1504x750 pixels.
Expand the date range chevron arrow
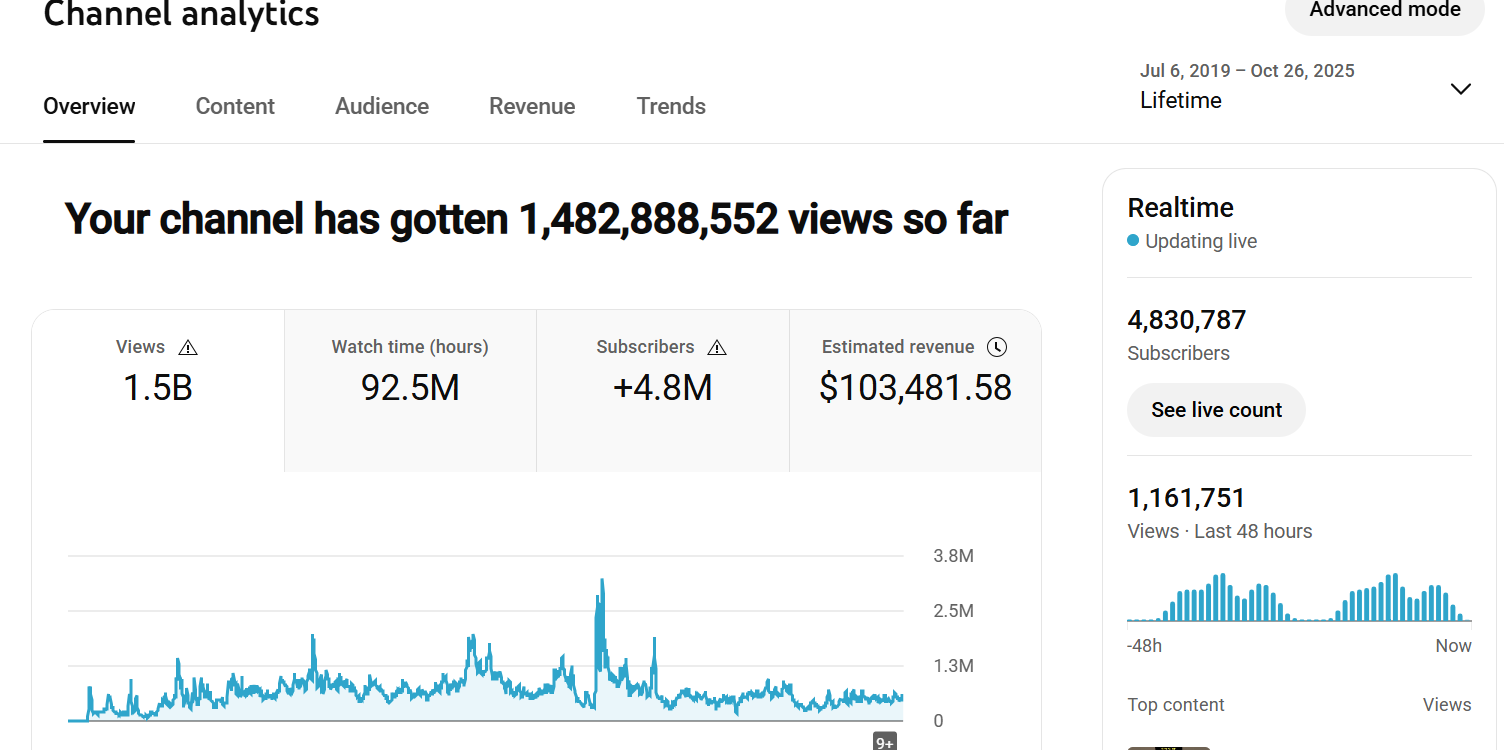(1460, 88)
